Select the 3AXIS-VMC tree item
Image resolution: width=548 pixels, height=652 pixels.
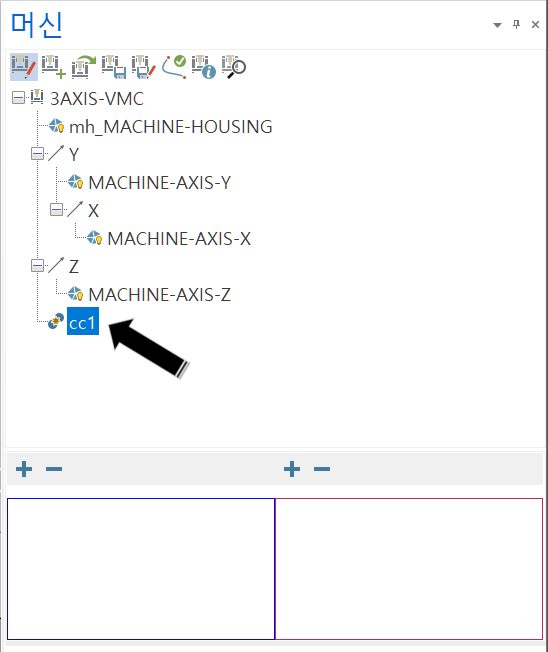(97, 99)
